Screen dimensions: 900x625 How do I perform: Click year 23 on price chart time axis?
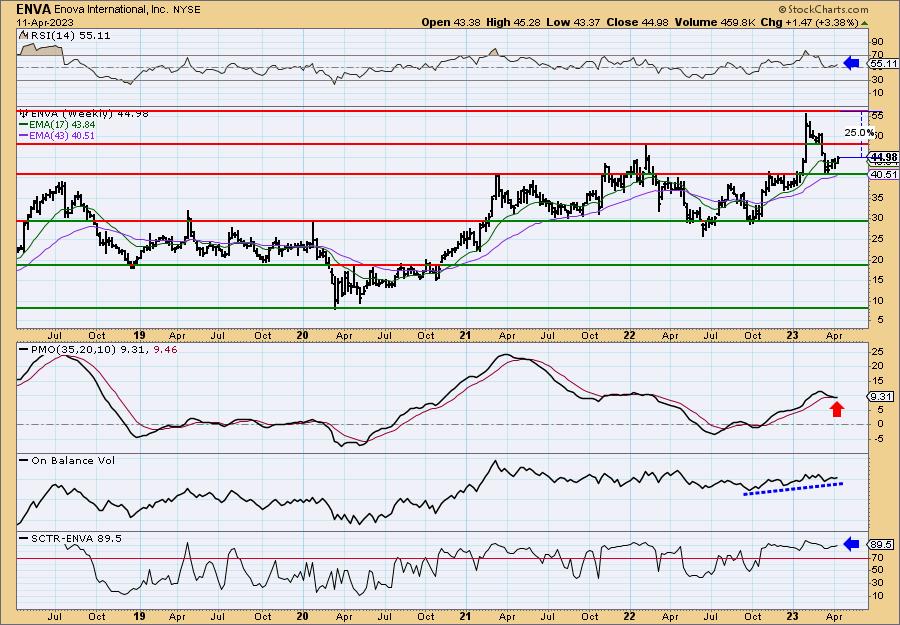point(792,335)
